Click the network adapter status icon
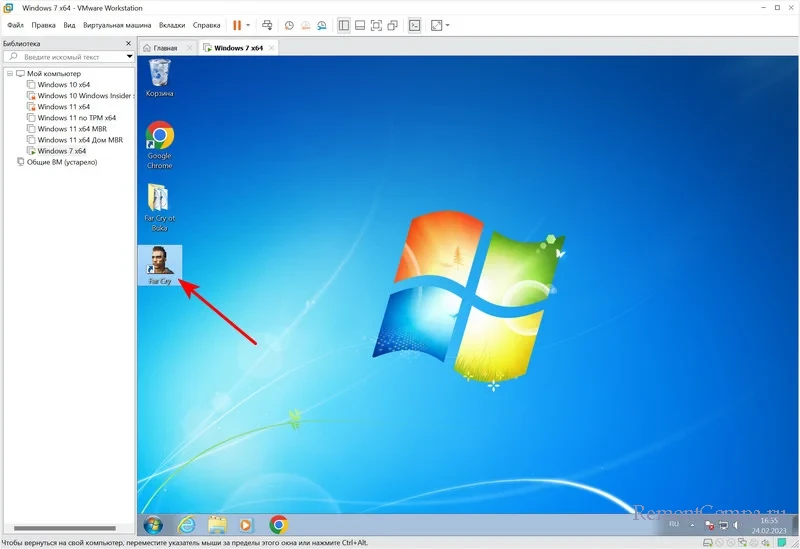The height and width of the screenshot is (549, 800). [x=742, y=543]
